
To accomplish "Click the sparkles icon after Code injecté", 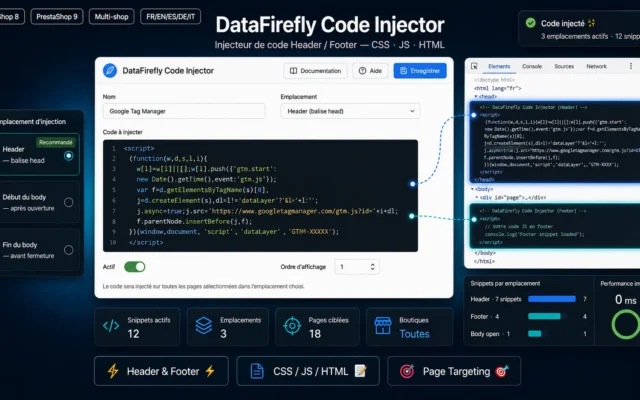I will pos(591,23).
